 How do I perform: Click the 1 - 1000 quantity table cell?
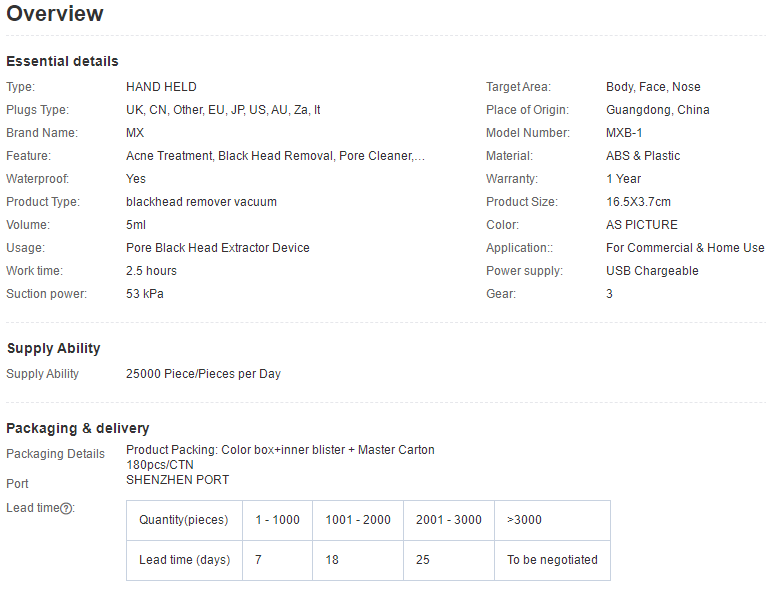pyautogui.click(x=277, y=520)
